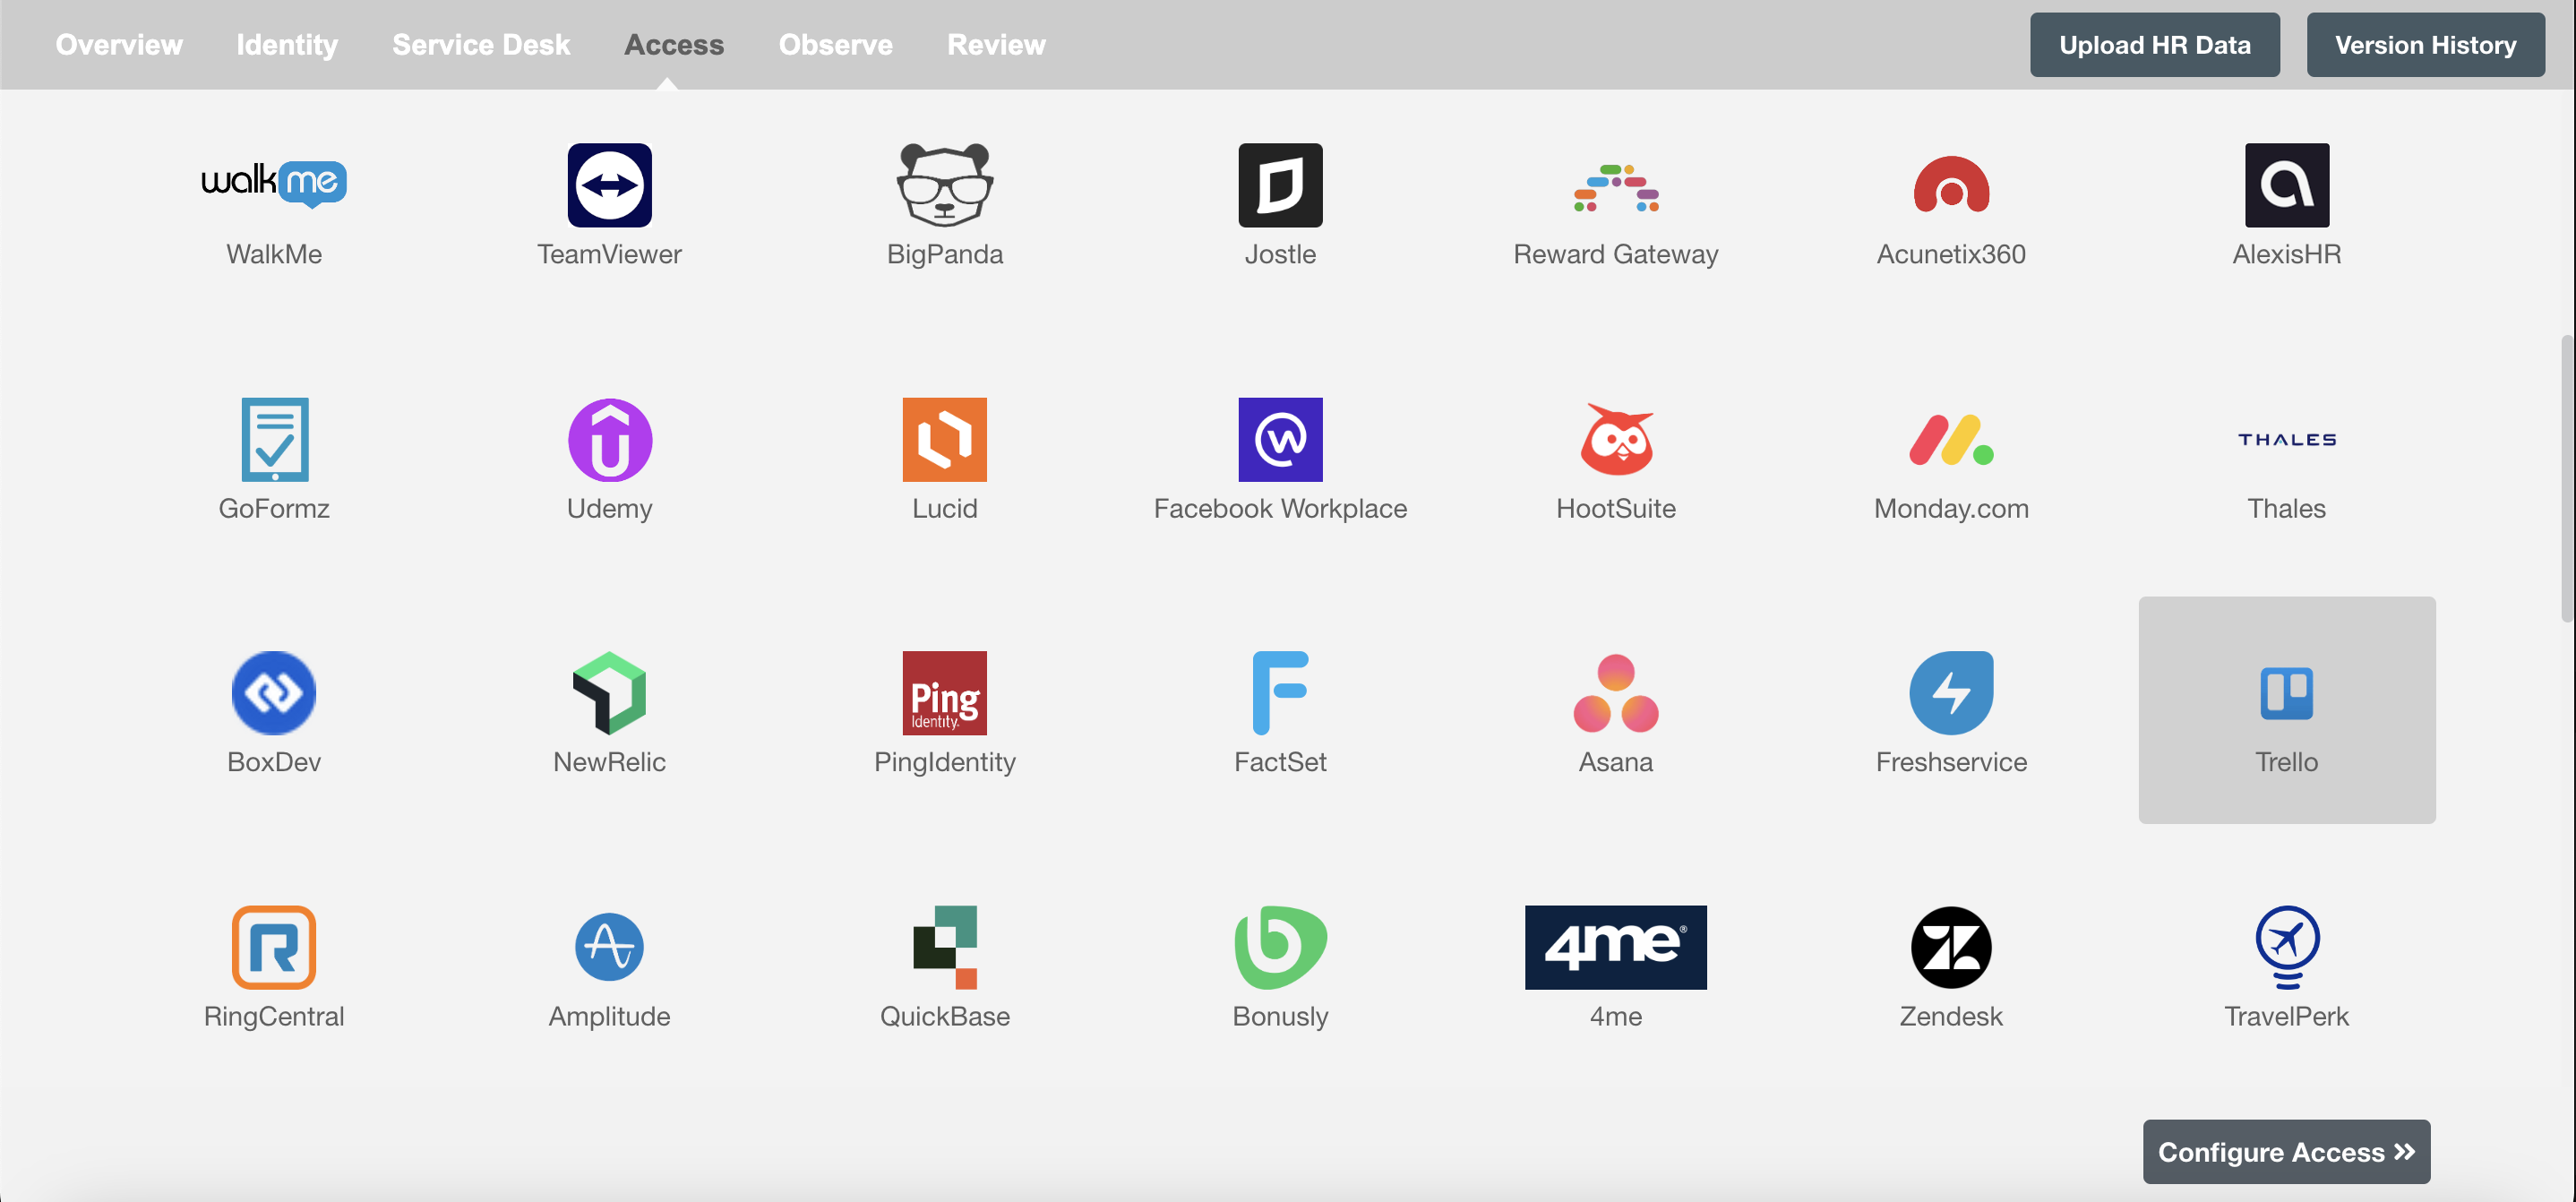Click the Configure Access button
This screenshot has height=1202, width=2576.
pos(2288,1151)
